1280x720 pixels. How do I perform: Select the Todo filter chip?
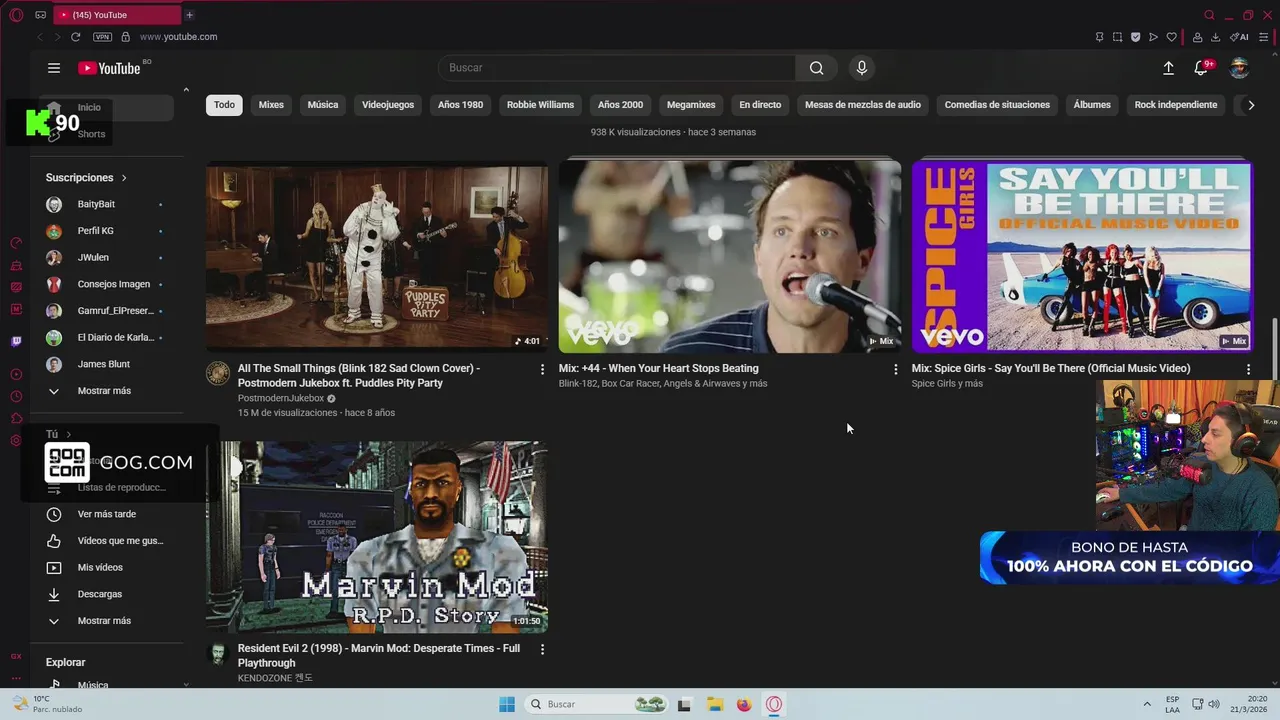tap(224, 105)
